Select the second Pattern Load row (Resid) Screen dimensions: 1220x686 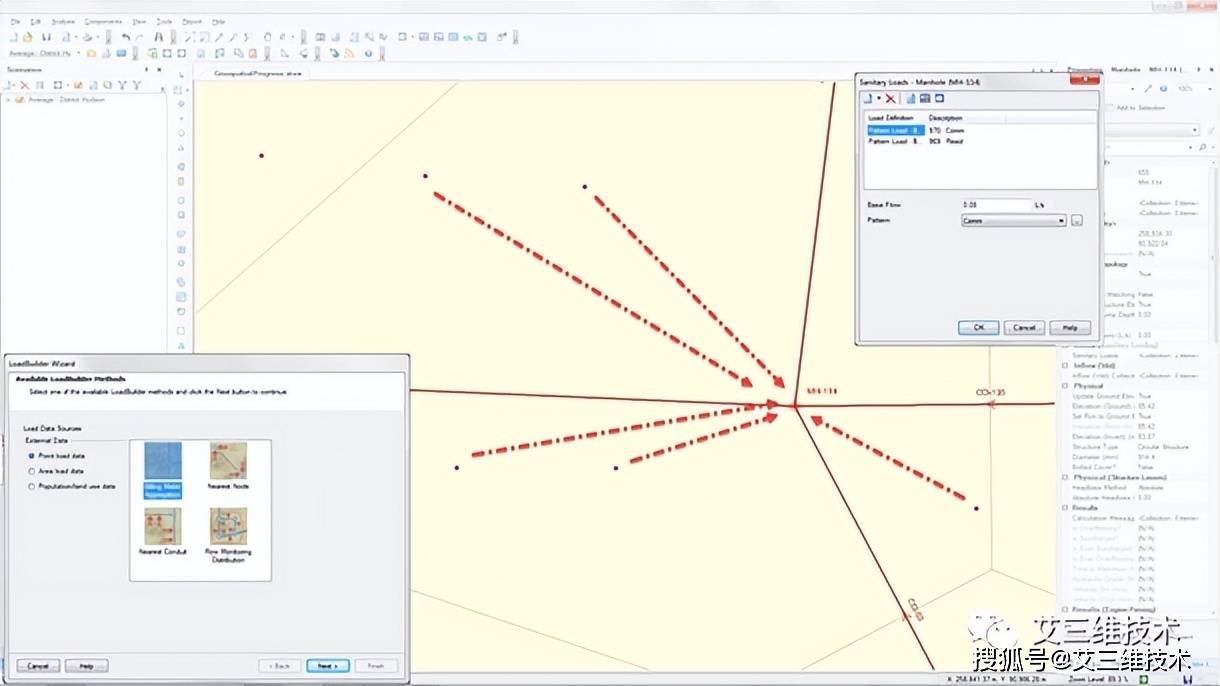tap(980, 141)
